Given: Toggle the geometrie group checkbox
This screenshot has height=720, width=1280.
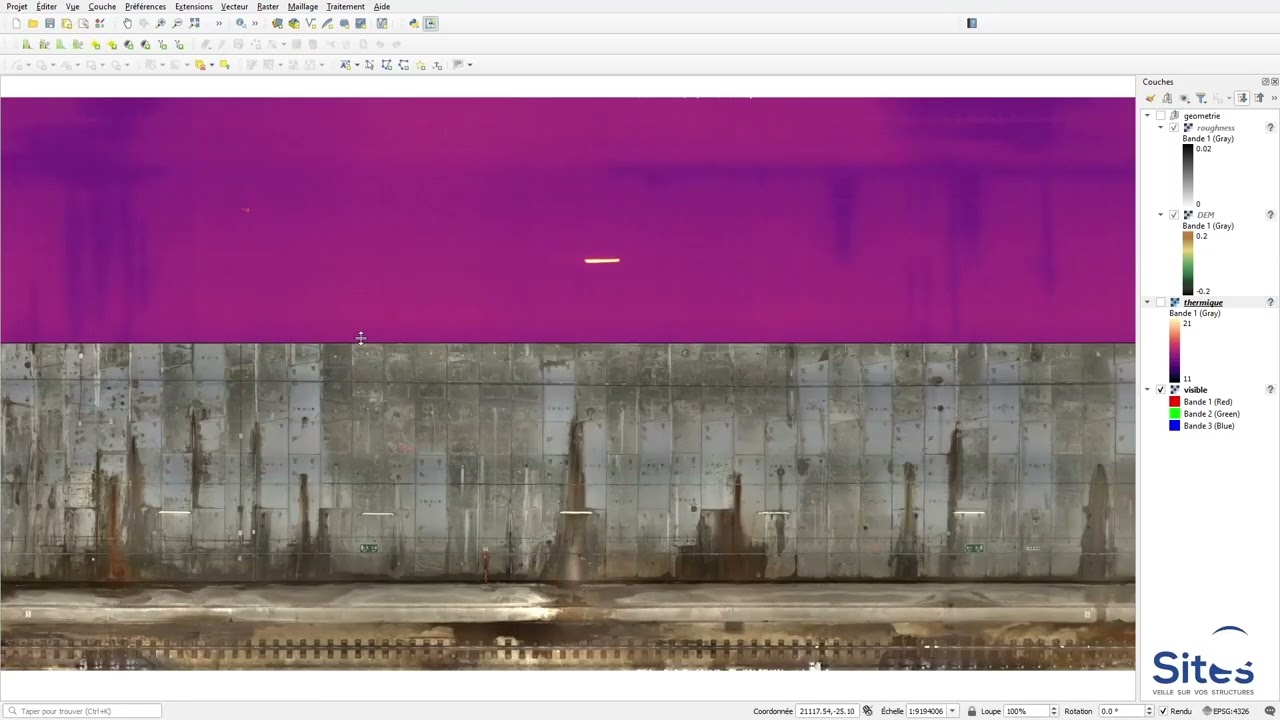Looking at the screenshot, I should (x=1160, y=116).
